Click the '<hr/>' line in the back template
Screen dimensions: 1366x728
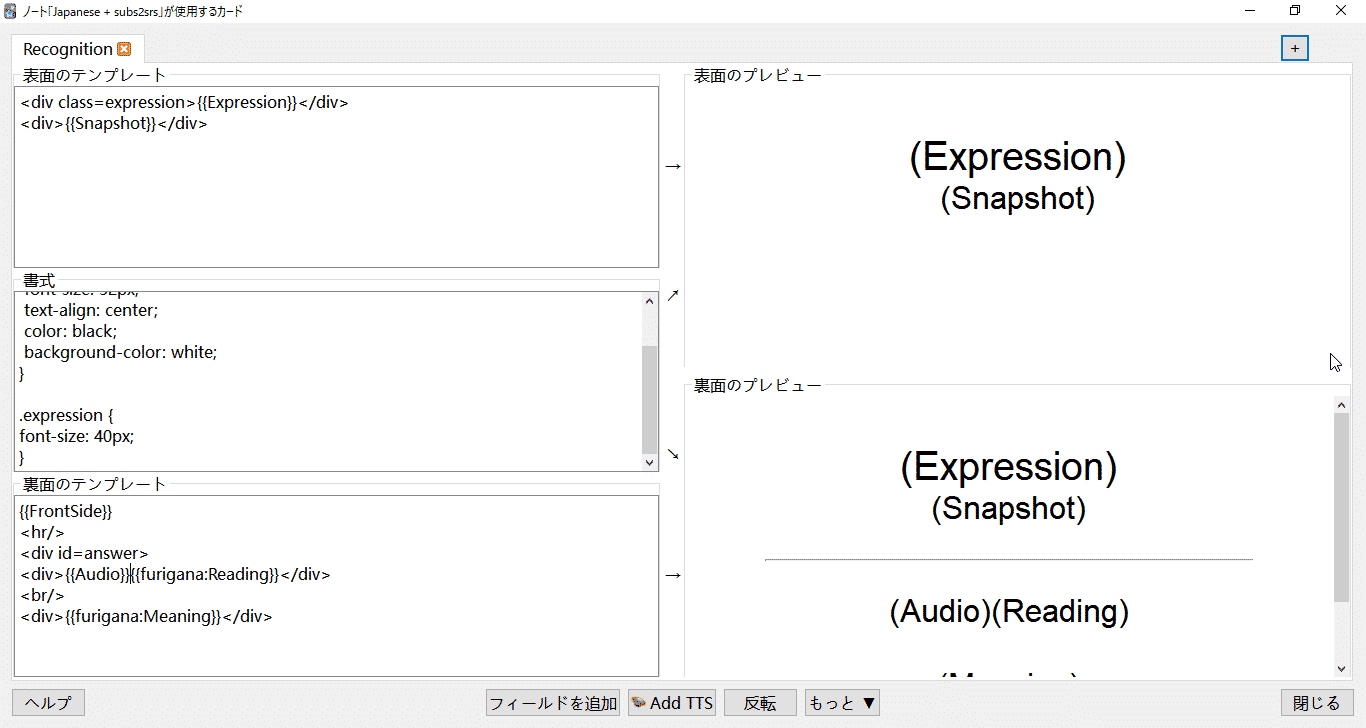tap(42, 532)
